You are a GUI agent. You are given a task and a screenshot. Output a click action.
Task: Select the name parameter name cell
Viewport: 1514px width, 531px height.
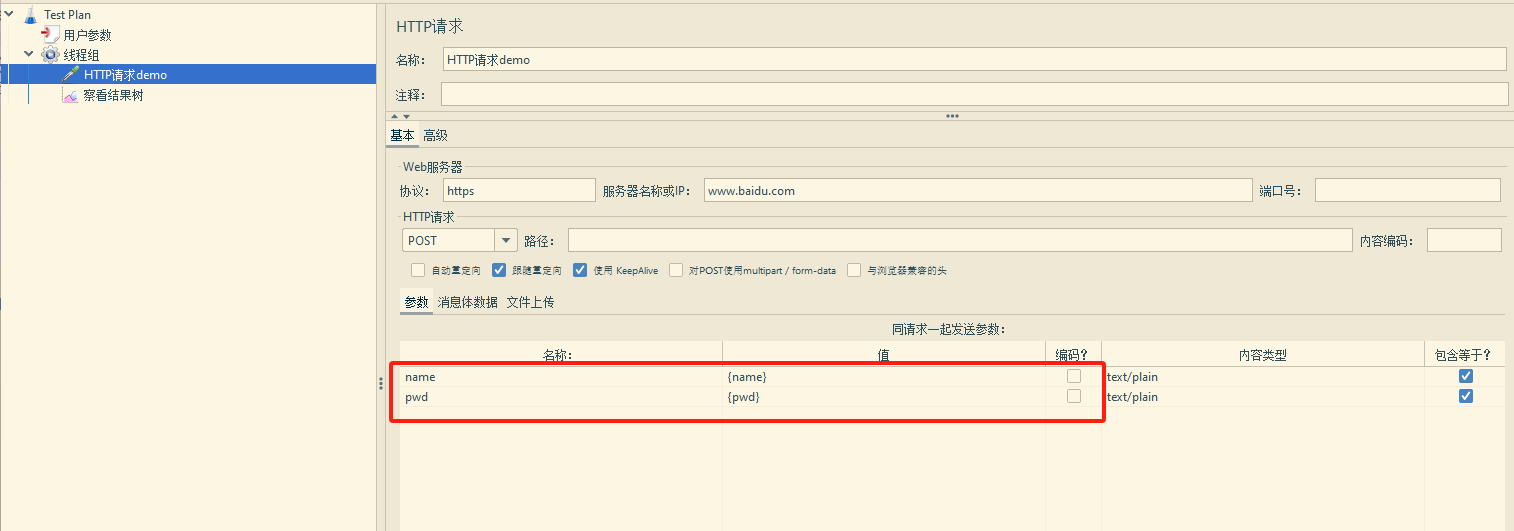(x=561, y=376)
